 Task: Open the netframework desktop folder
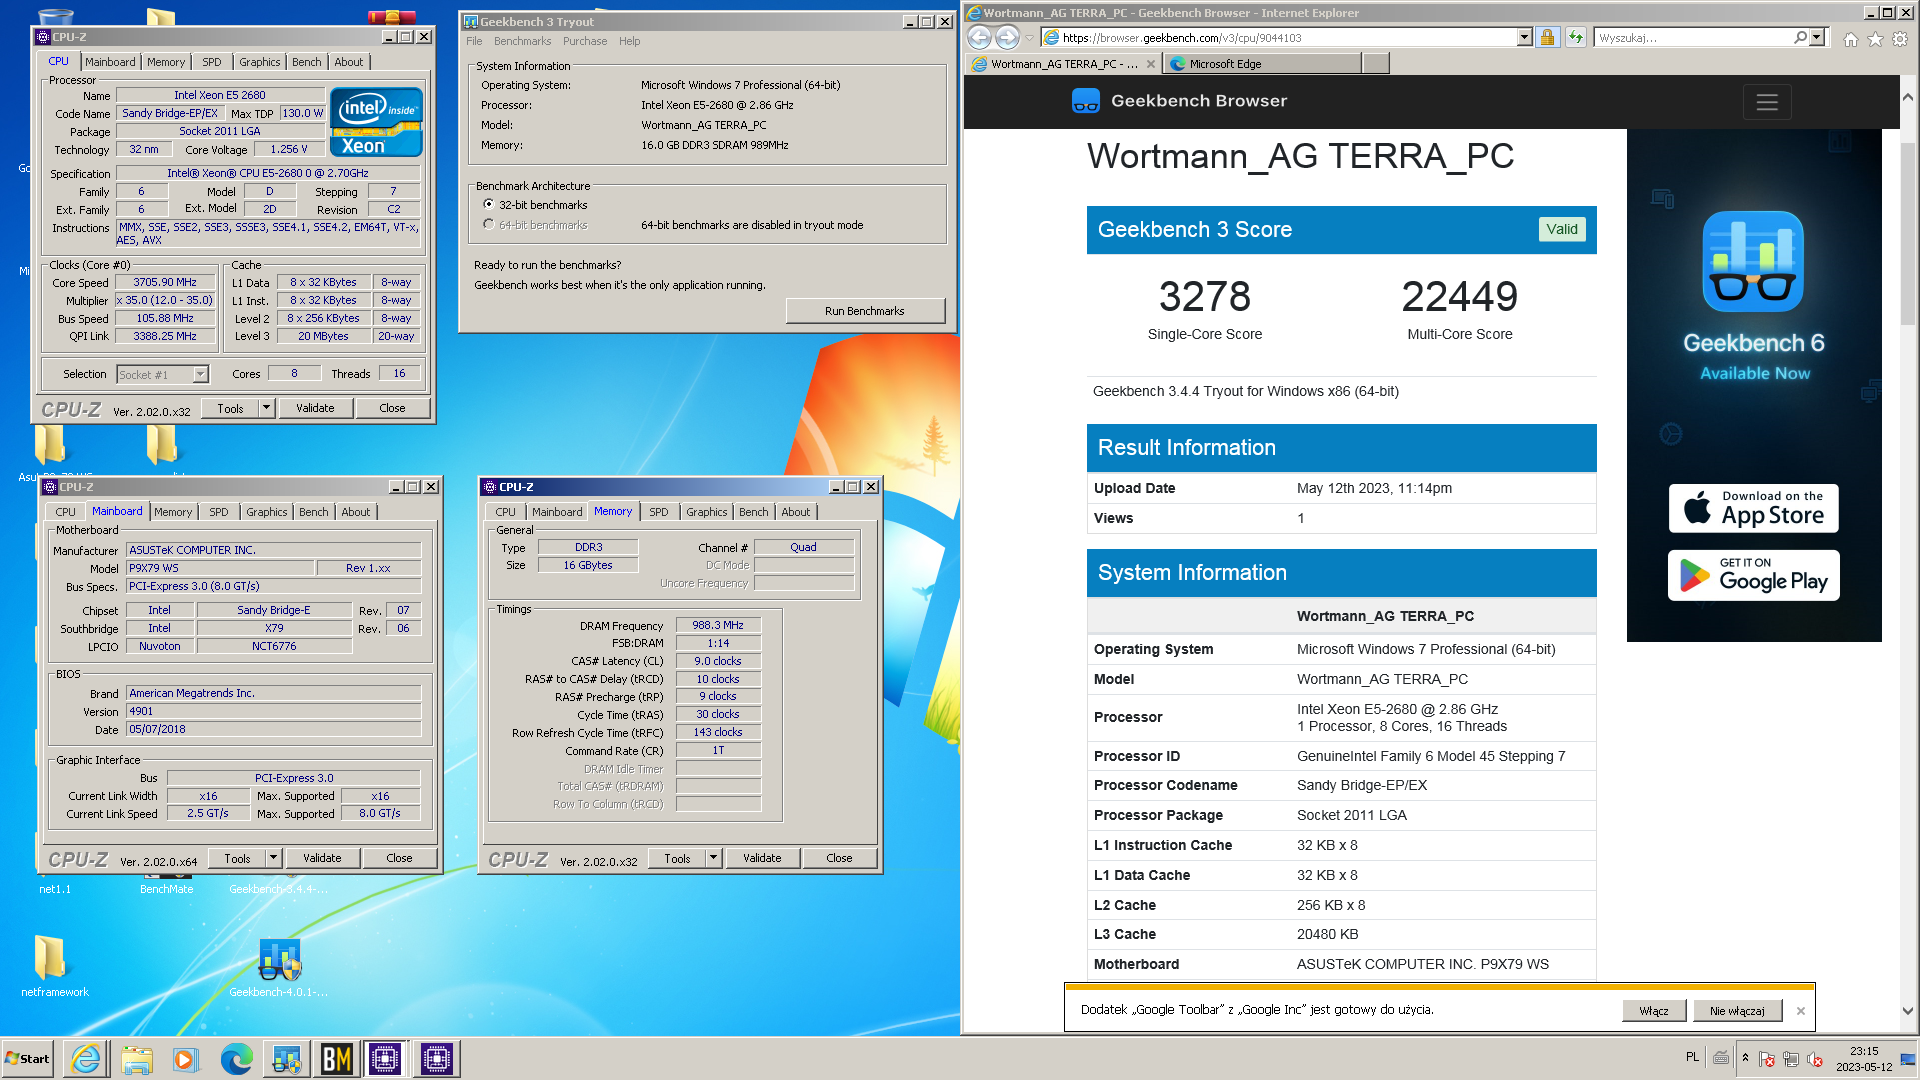(x=54, y=967)
